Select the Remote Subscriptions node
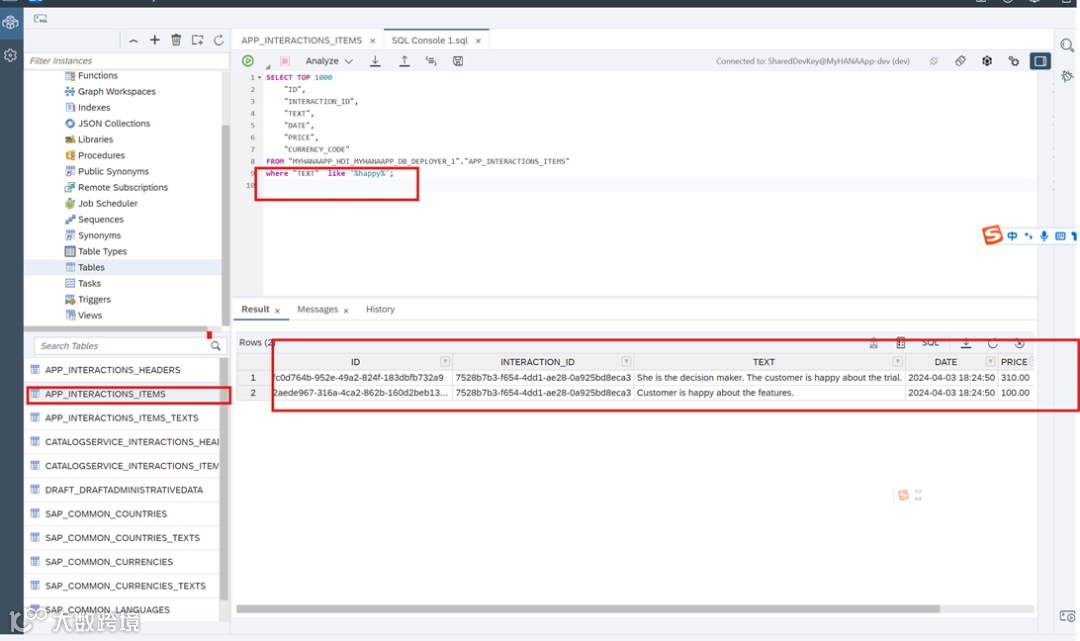 point(123,187)
